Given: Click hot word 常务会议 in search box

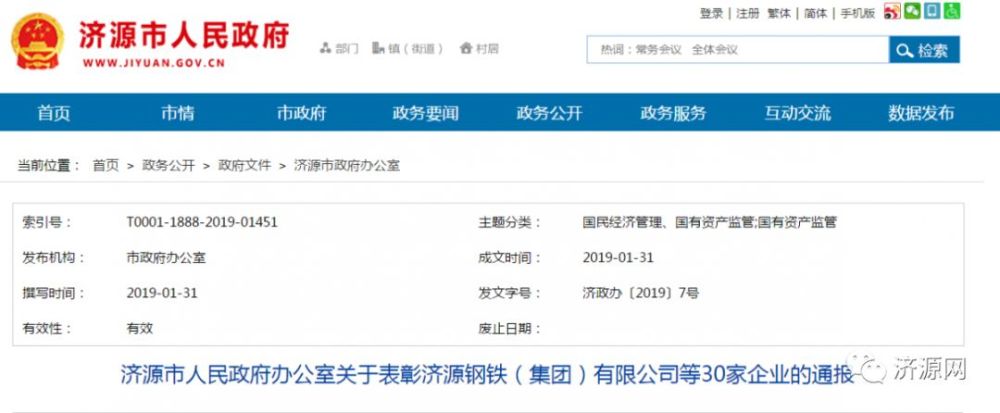Looking at the screenshot, I should point(658,50).
